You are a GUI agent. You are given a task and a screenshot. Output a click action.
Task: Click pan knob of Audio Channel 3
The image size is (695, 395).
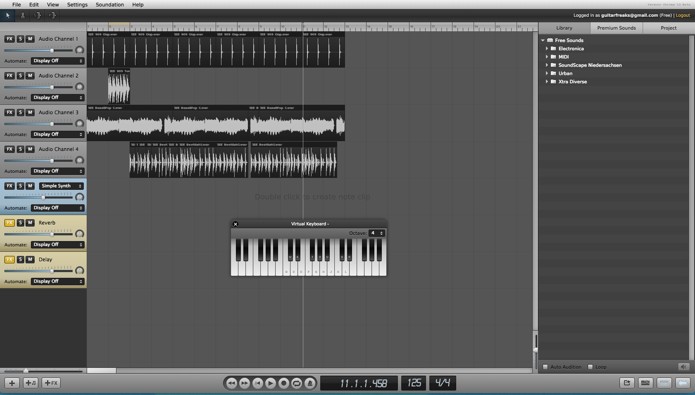point(79,123)
